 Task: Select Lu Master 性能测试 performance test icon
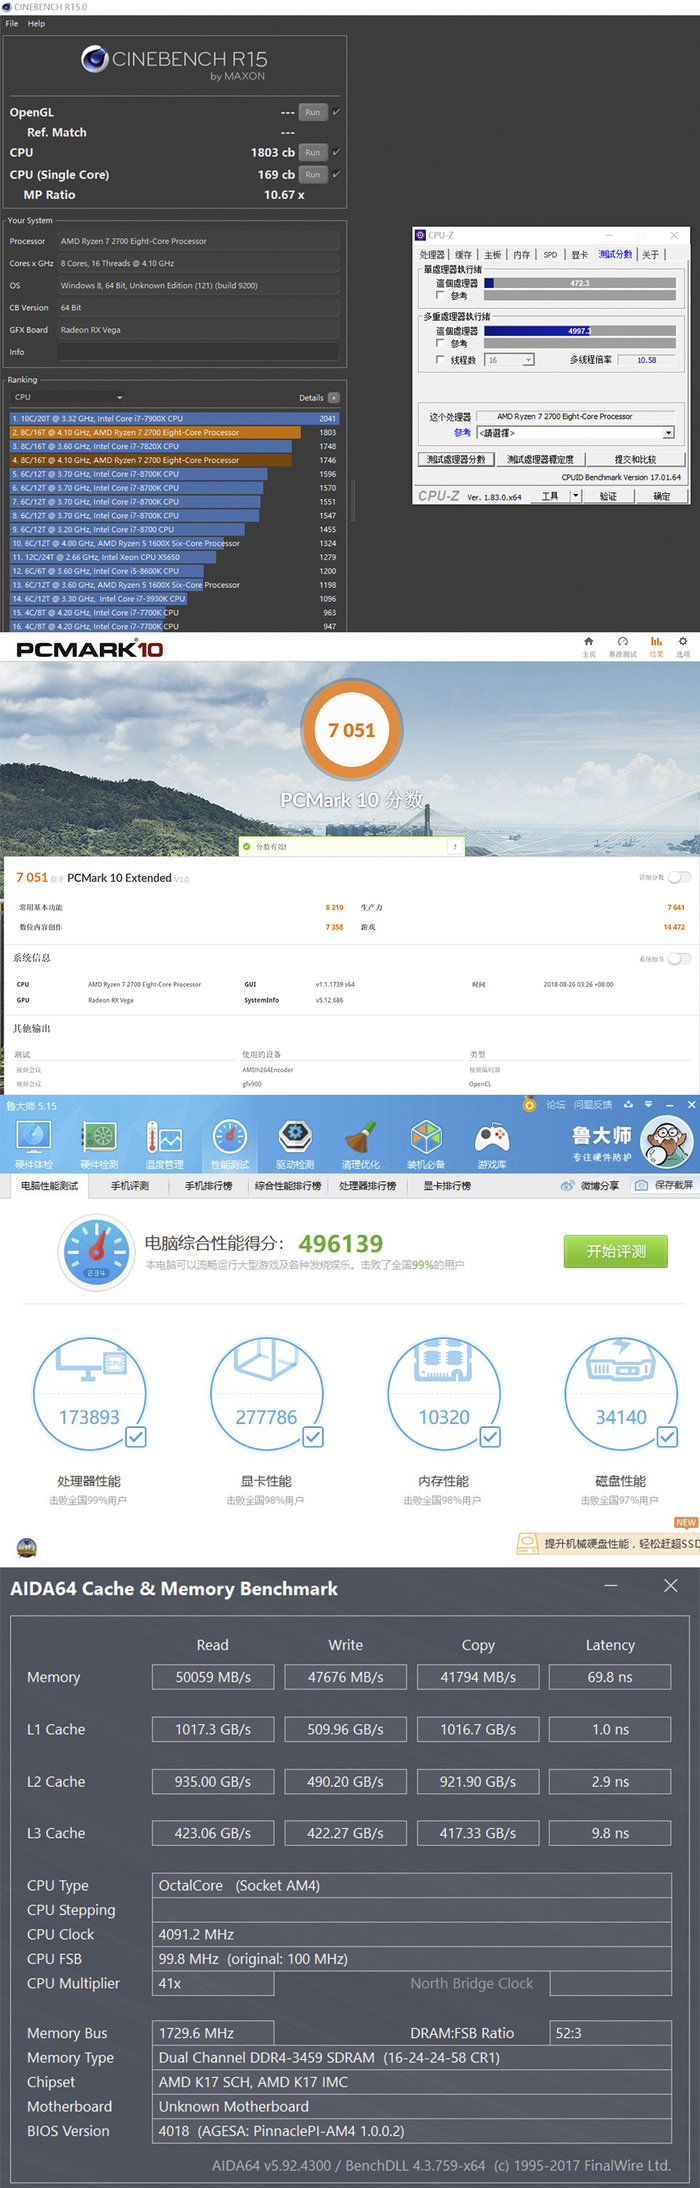coord(229,1138)
